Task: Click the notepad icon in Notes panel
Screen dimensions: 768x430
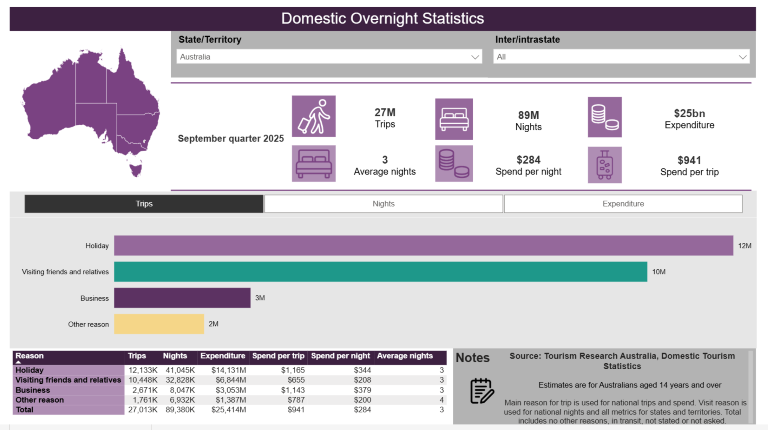Action: tap(482, 391)
